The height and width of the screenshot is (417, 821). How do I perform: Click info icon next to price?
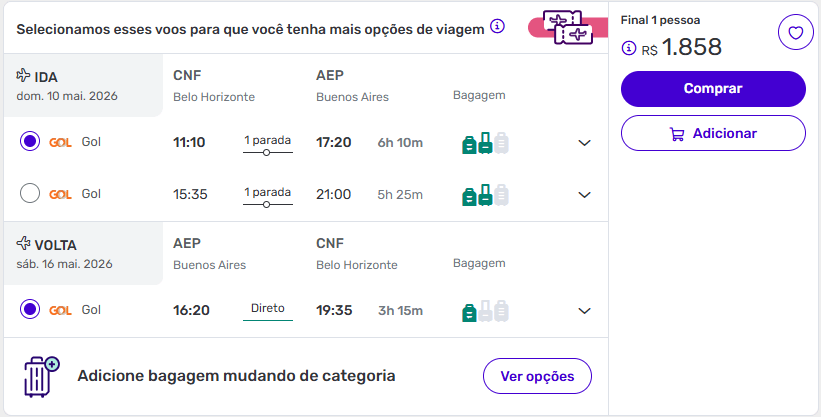(629, 48)
